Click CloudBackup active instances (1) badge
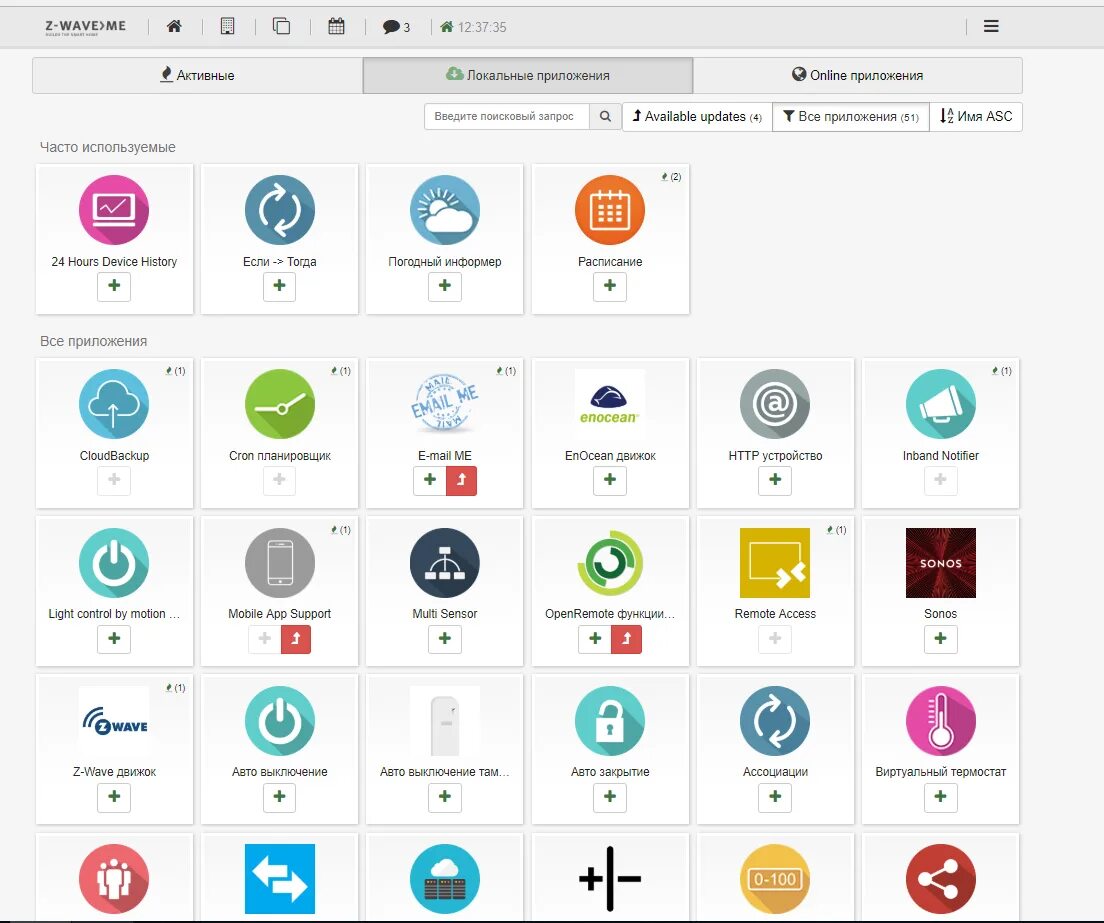This screenshot has height=923, width=1104. [x=175, y=371]
